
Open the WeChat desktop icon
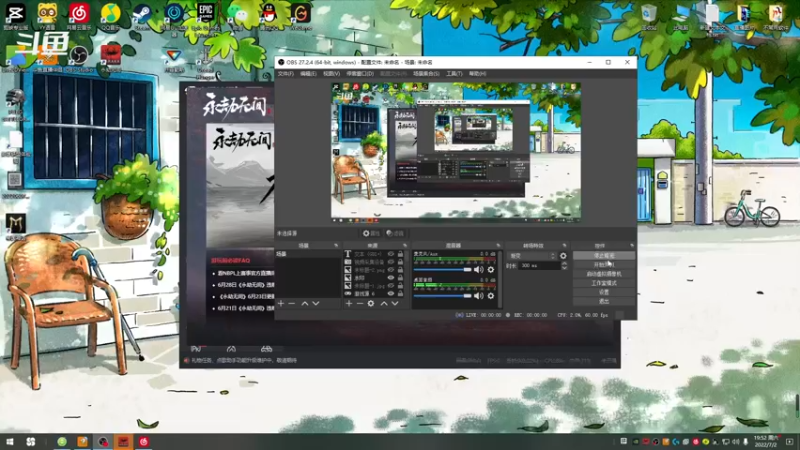click(237, 15)
